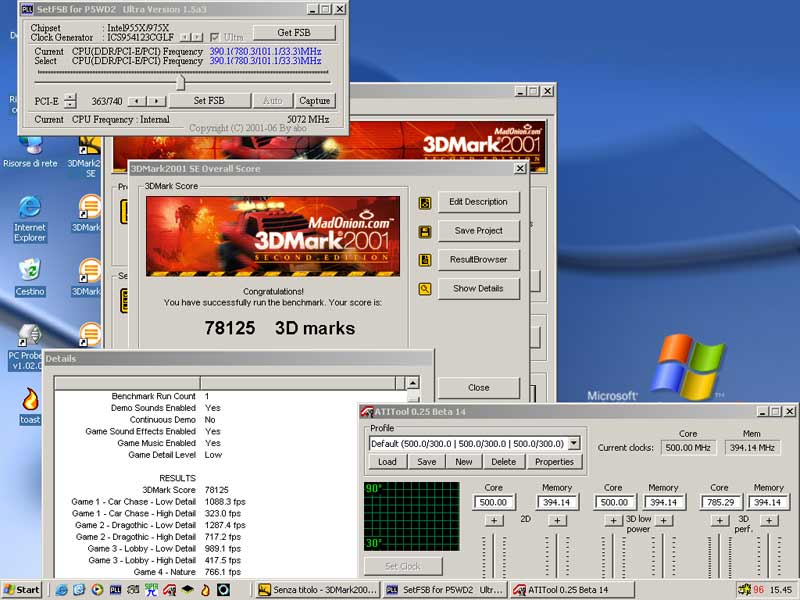Screen dimensions: 800x600
Task: Click the PLL SetFSB quick launch icon
Action: (116, 590)
